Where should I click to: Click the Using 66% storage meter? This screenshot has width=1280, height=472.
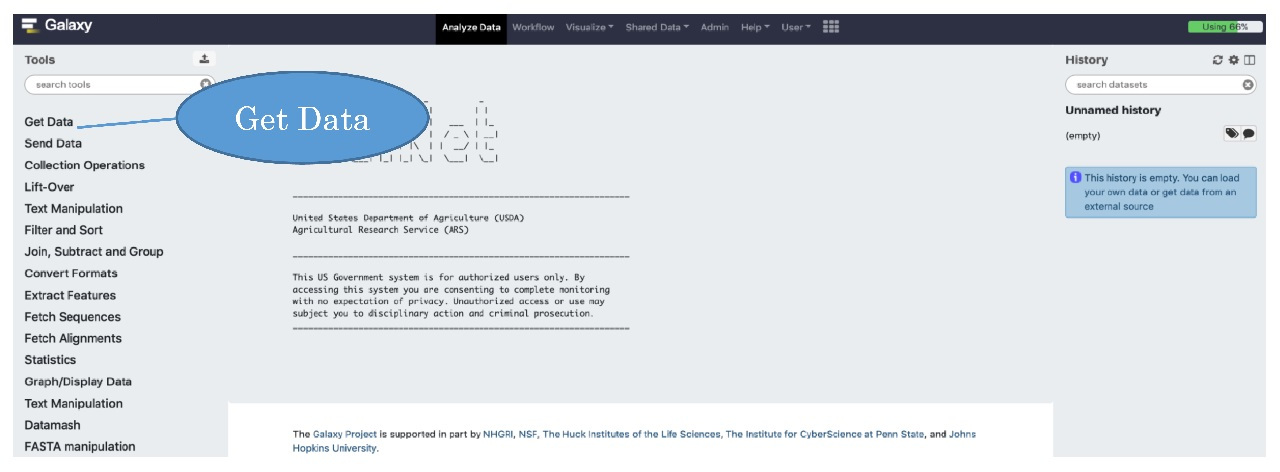pyautogui.click(x=1224, y=27)
